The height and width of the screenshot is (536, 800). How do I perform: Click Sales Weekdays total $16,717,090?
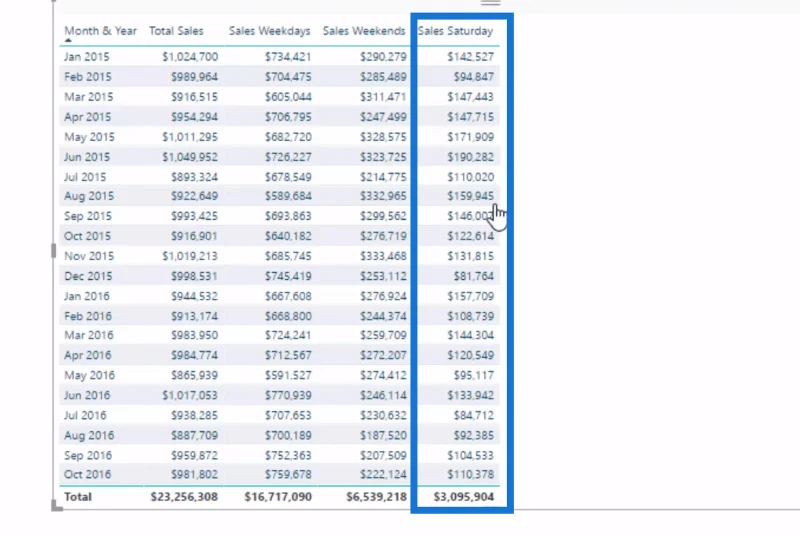(278, 497)
